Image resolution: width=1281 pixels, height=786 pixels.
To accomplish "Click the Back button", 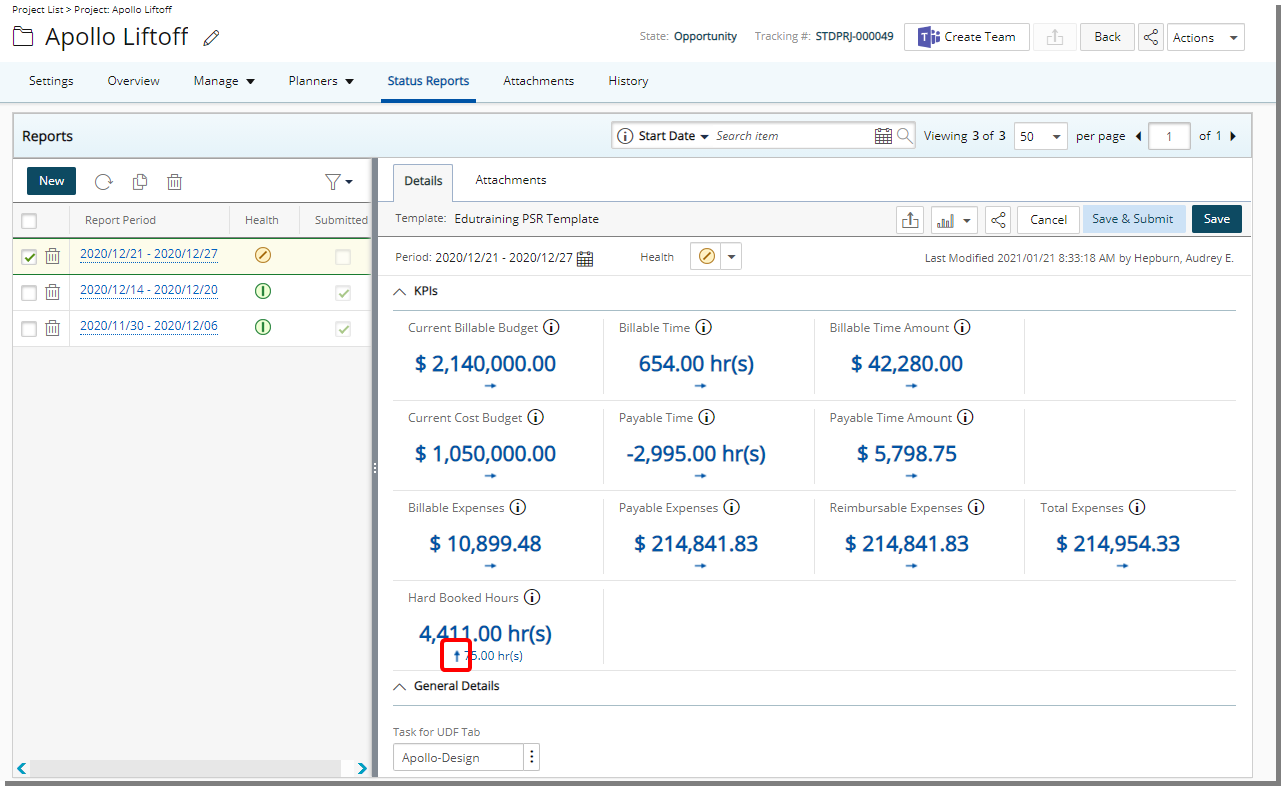I will click(1107, 37).
